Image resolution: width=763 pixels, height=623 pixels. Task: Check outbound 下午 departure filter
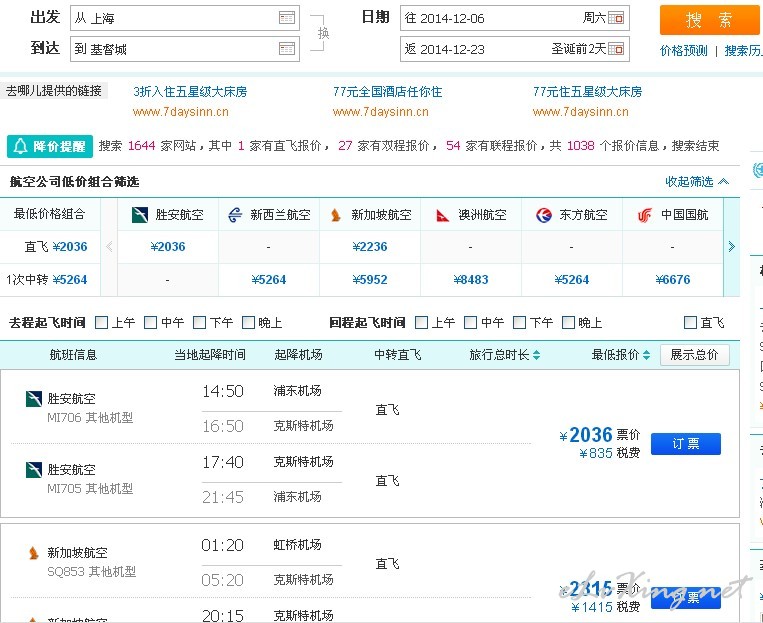tap(200, 323)
